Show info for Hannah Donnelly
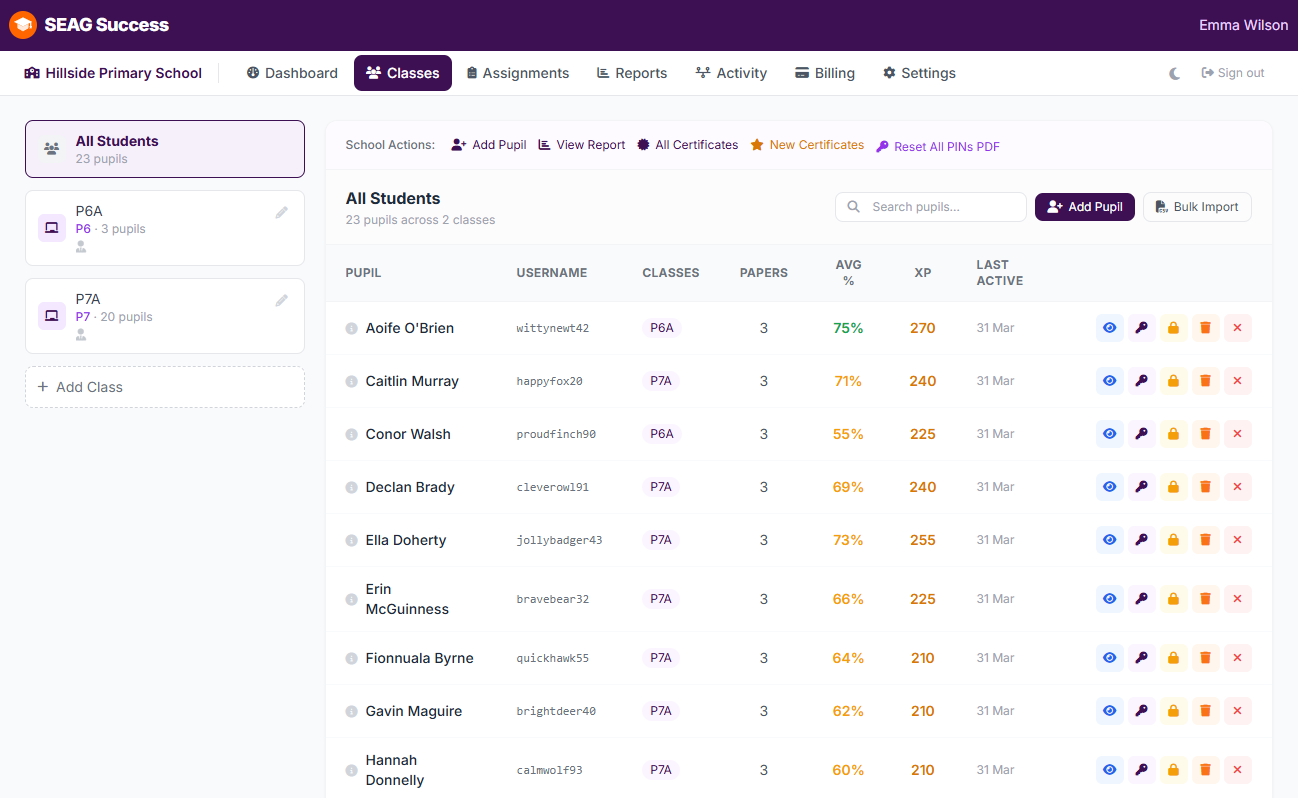 coord(352,771)
